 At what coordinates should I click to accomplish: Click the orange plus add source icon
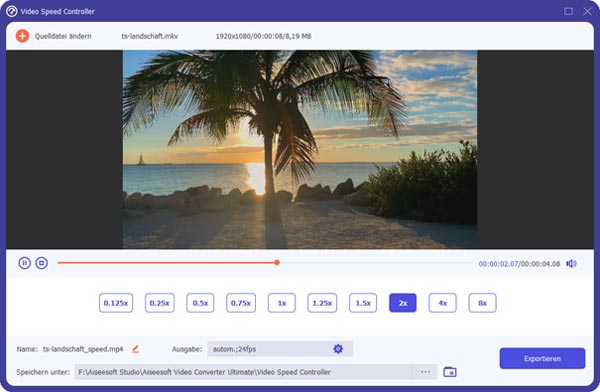click(x=22, y=36)
